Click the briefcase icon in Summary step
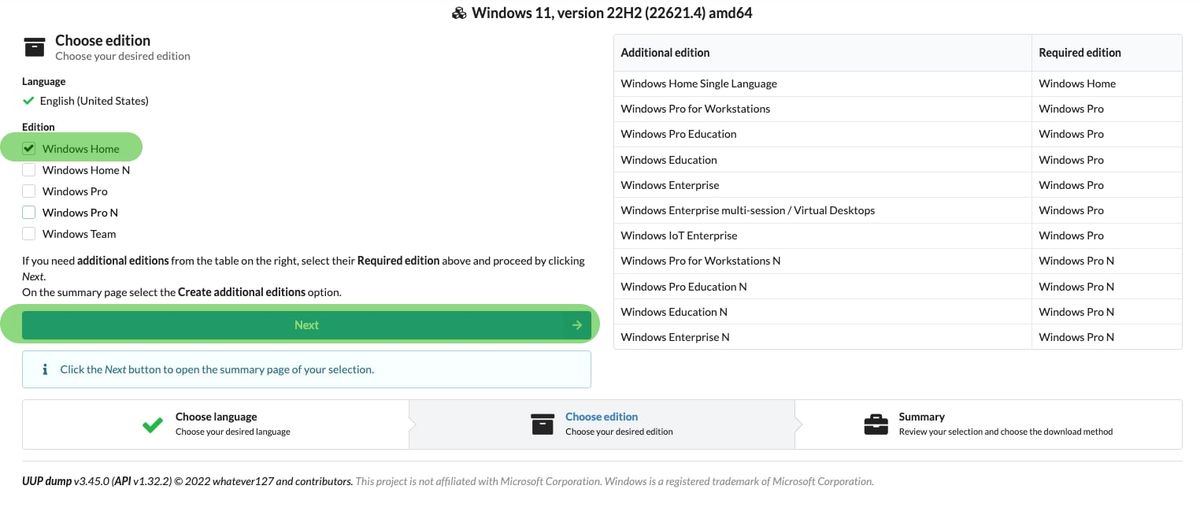Screen dimensions: 1200x519 876,425
